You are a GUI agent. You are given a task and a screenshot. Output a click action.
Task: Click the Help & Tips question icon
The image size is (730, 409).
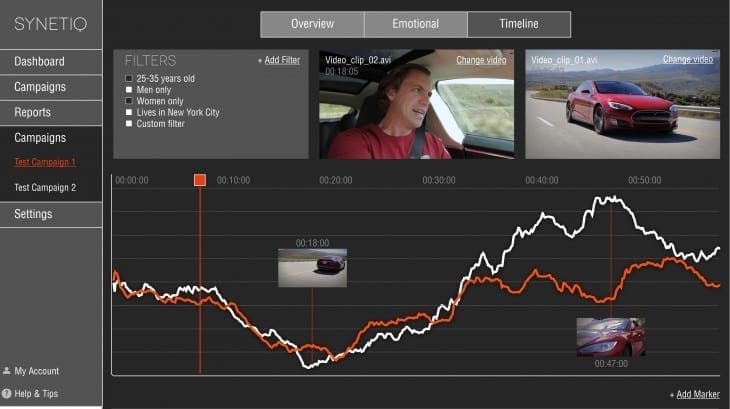(x=7, y=393)
